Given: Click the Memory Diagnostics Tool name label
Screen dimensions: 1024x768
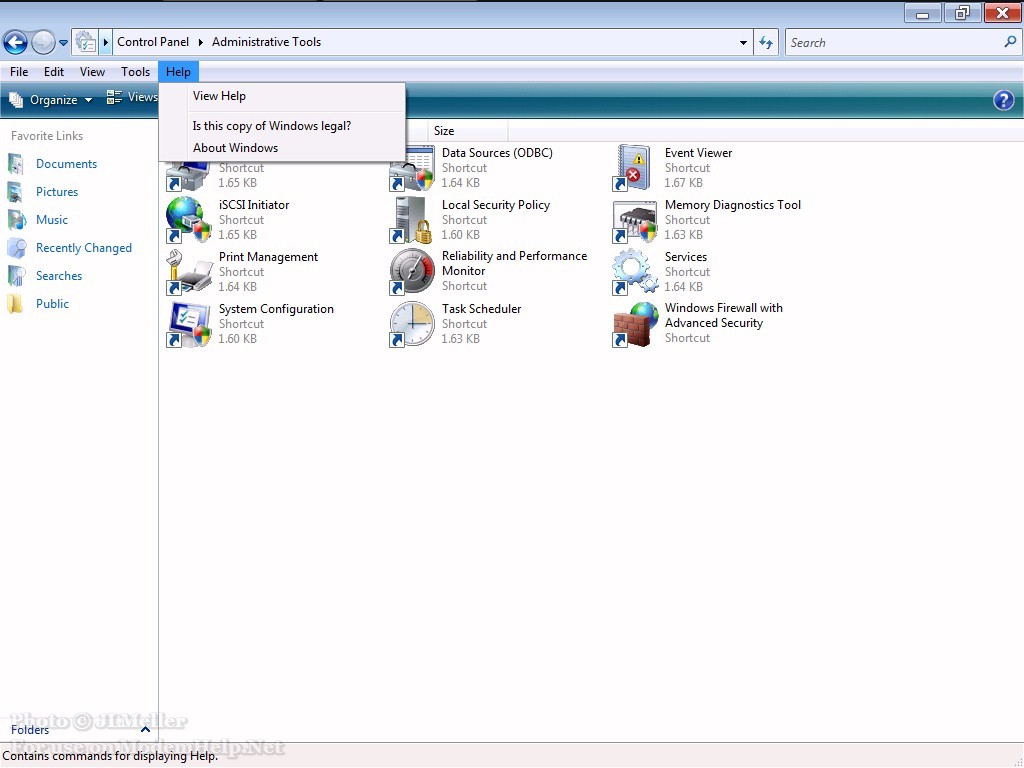Looking at the screenshot, I should point(733,205).
